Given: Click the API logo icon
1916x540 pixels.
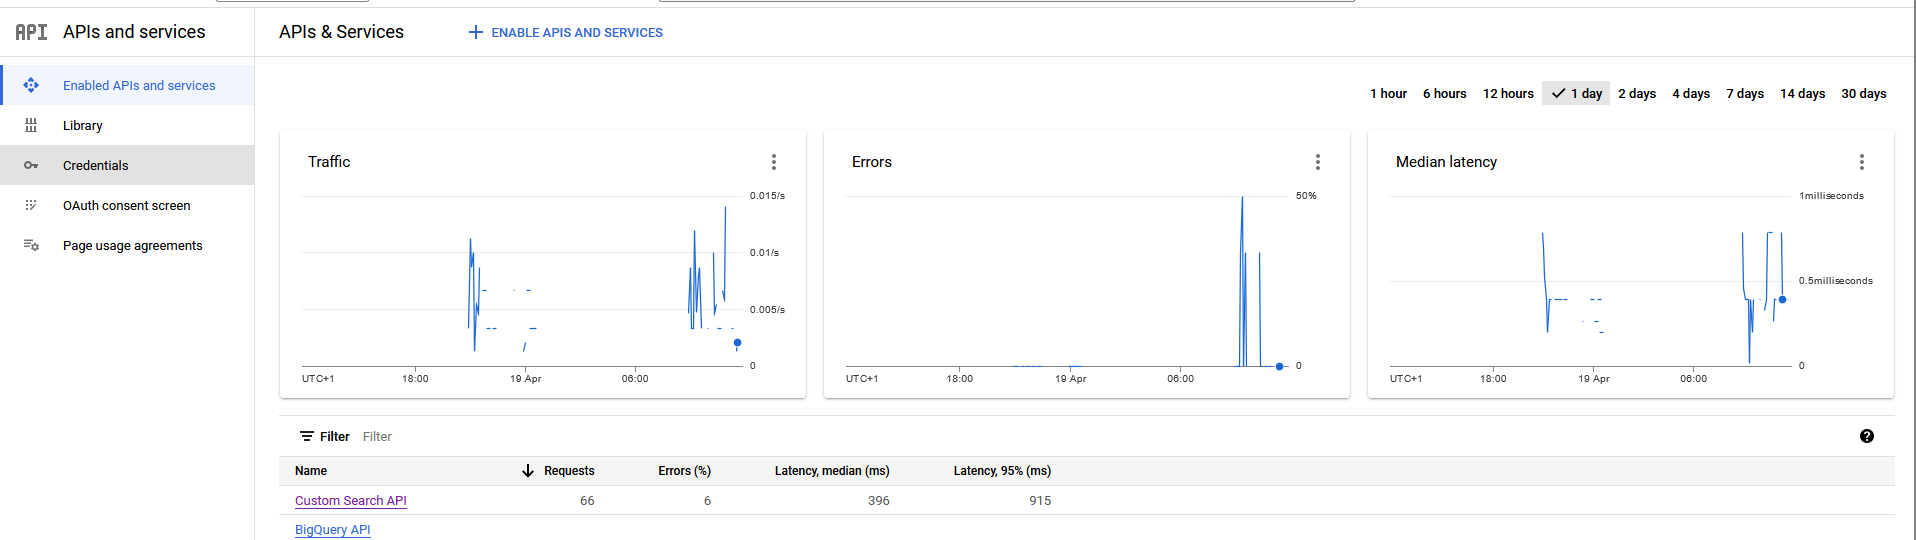Looking at the screenshot, I should pyautogui.click(x=31, y=32).
